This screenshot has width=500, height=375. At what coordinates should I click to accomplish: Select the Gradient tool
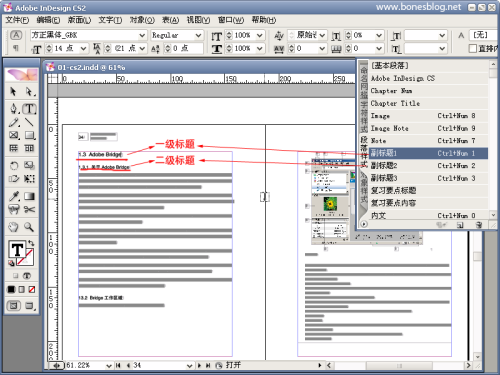tap(29, 196)
